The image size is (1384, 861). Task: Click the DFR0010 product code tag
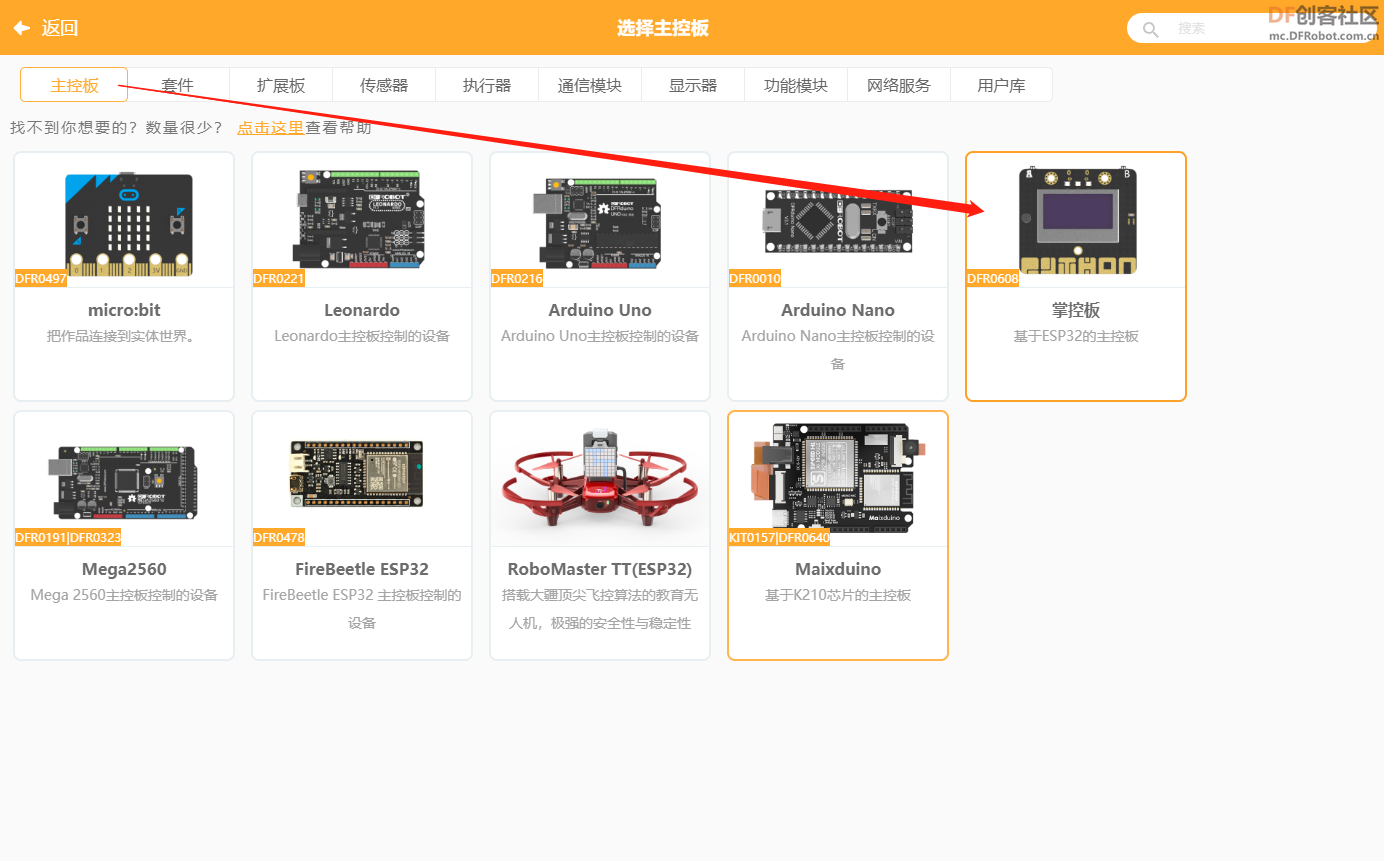click(x=755, y=278)
